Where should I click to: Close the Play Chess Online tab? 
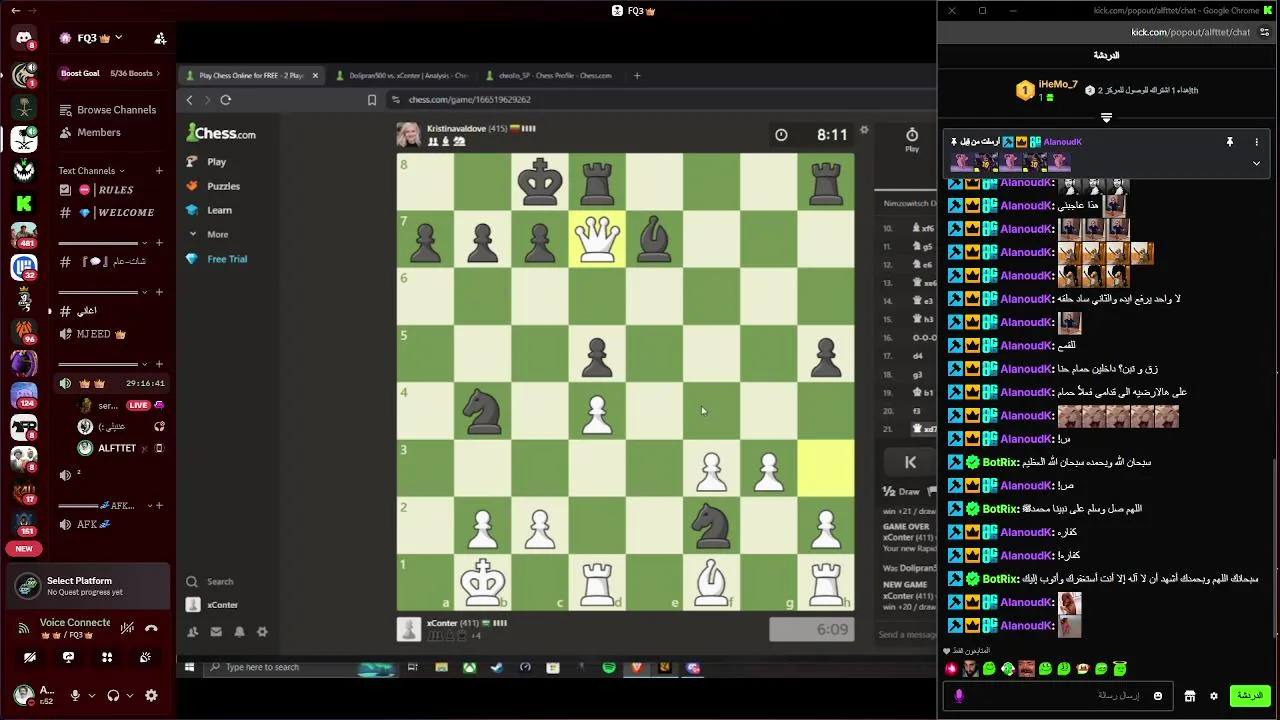tap(315, 75)
